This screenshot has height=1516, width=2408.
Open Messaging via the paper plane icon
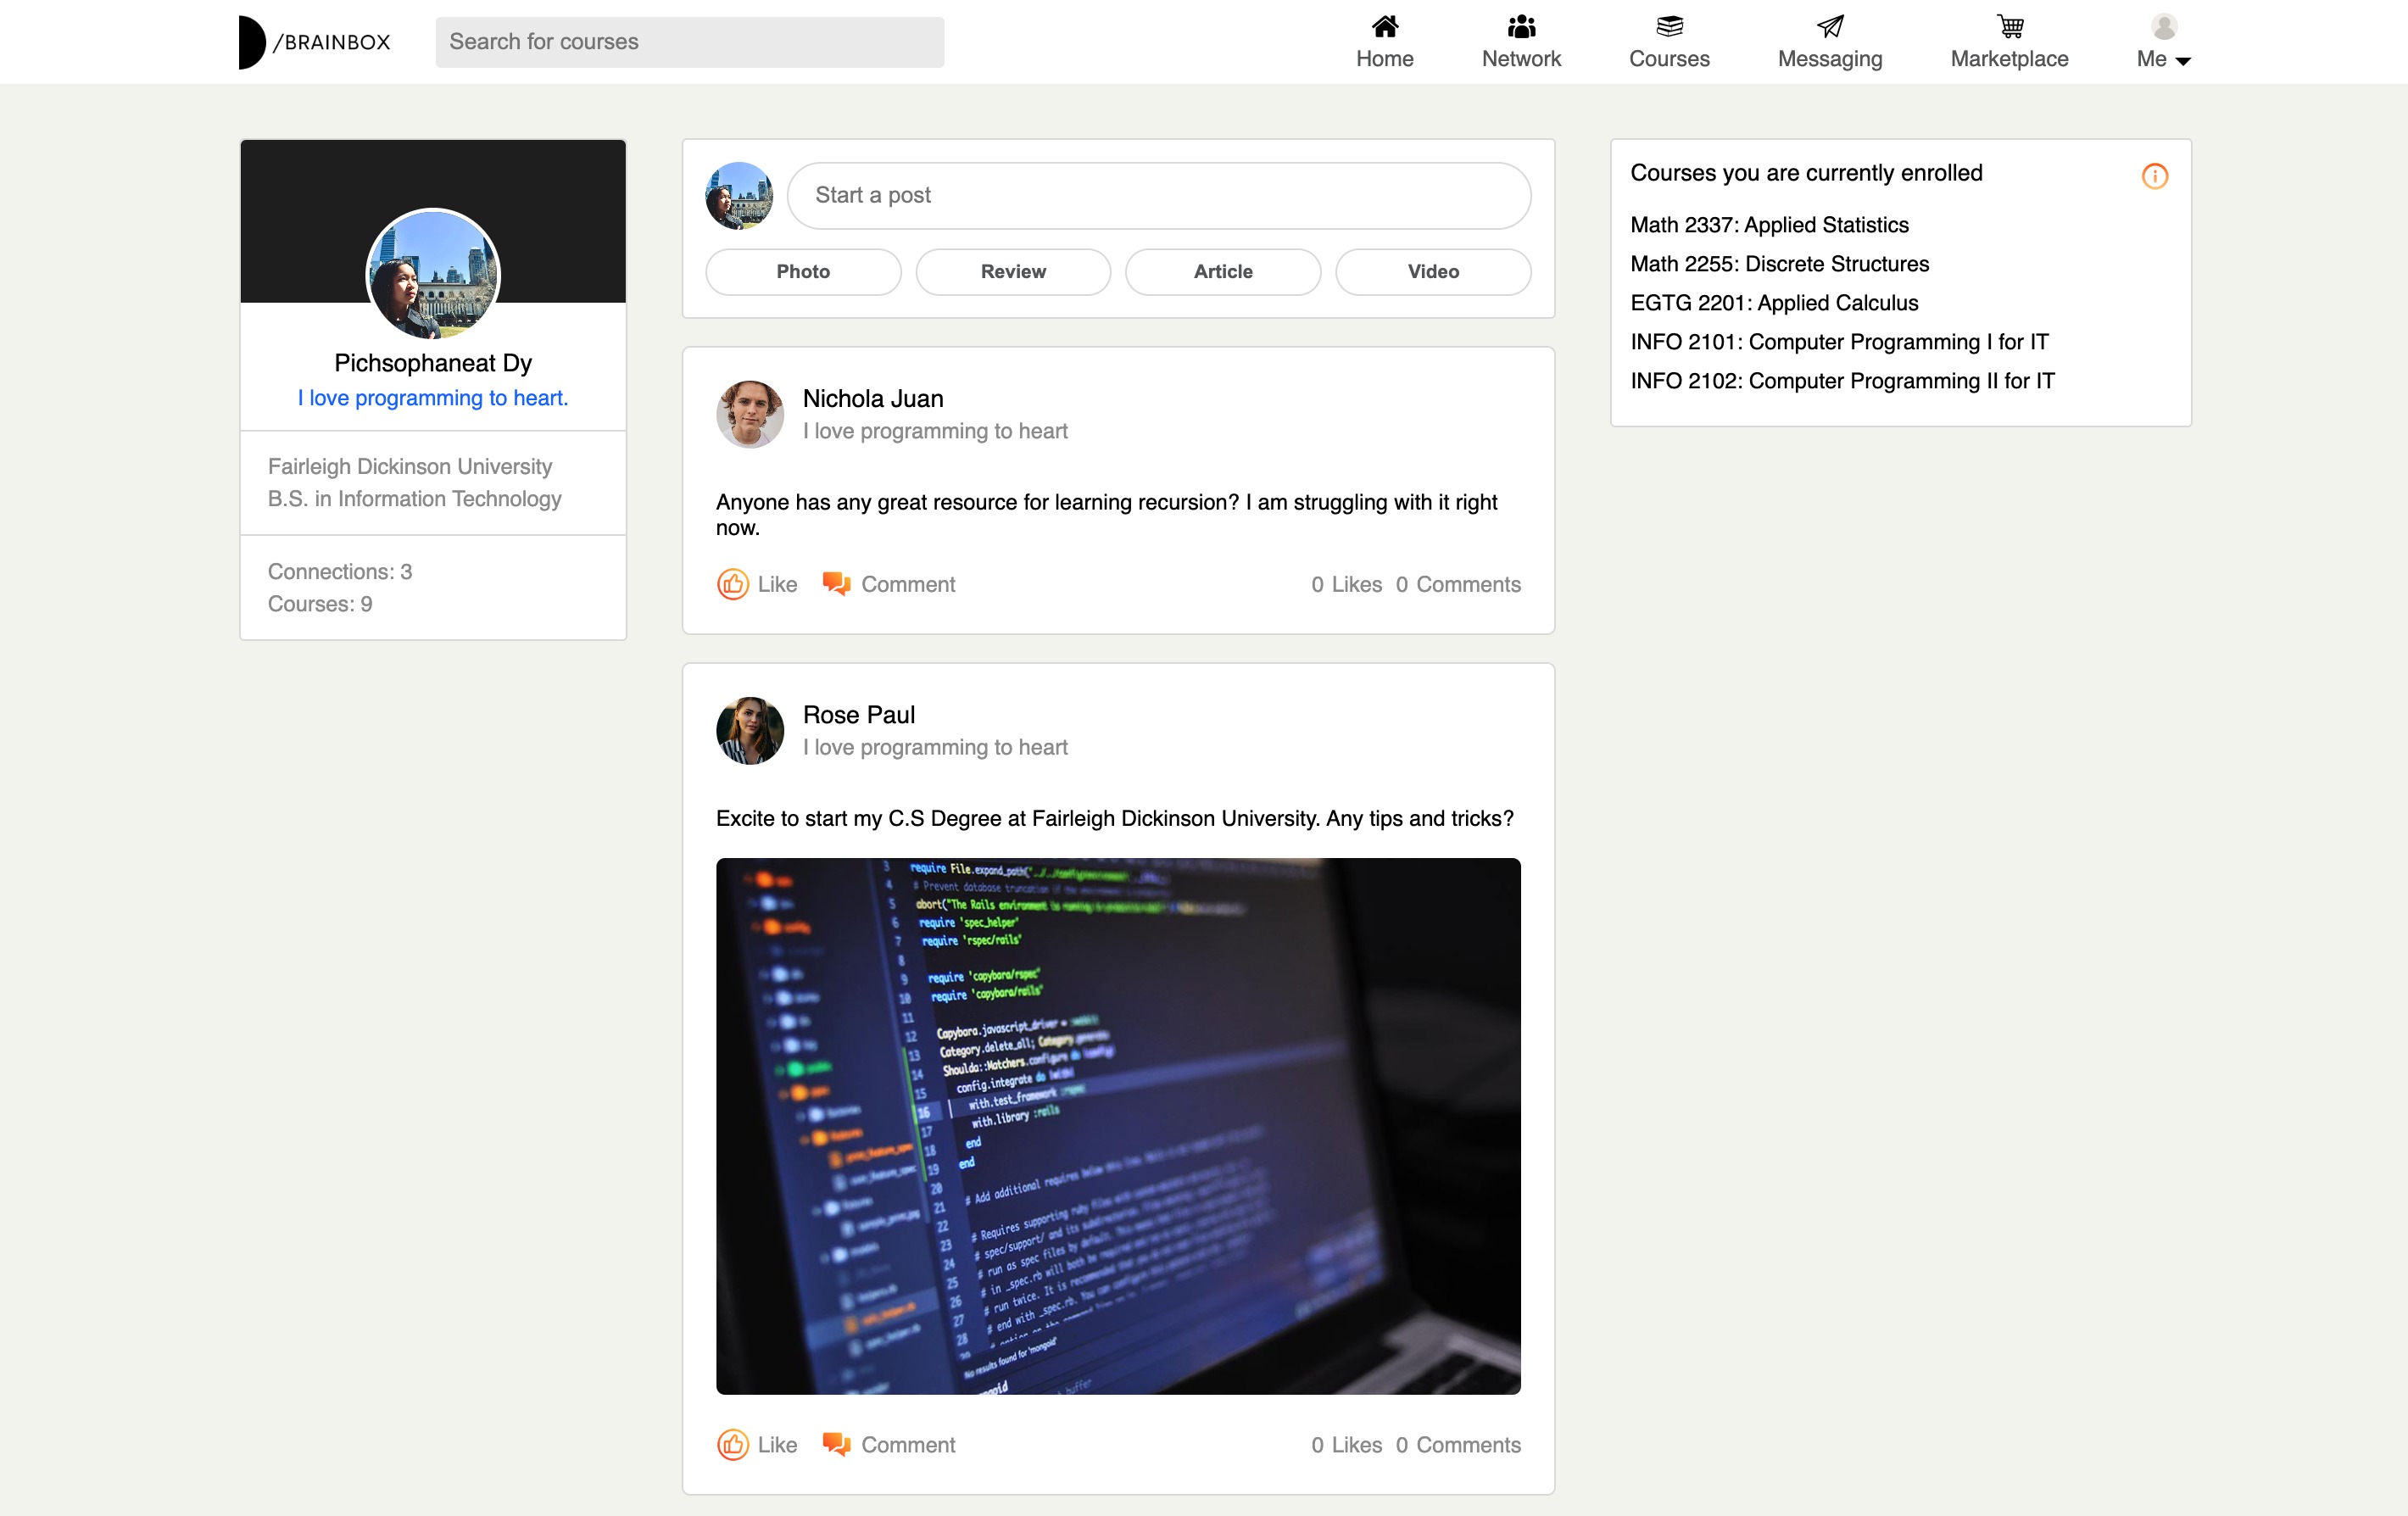click(x=1829, y=26)
